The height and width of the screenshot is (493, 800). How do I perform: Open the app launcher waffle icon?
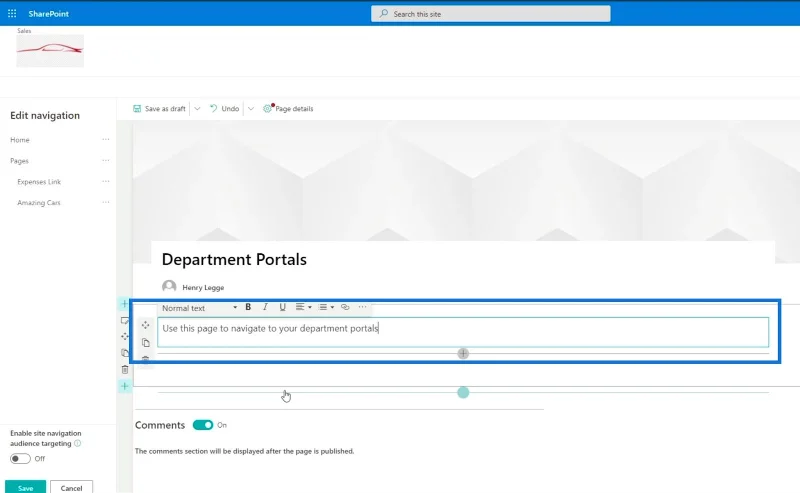12,14
